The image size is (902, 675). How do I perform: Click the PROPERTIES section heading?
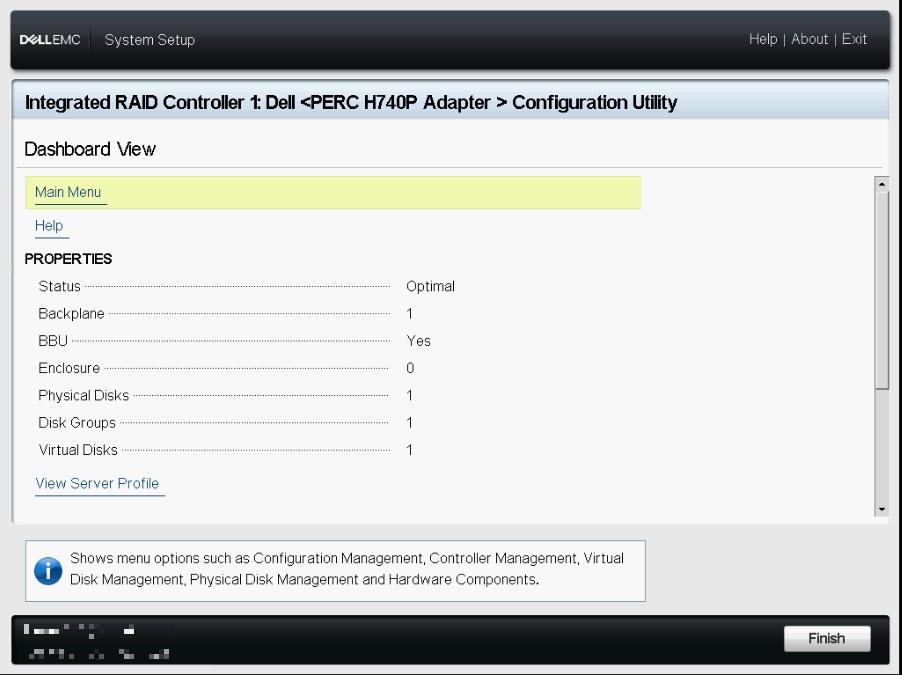(x=68, y=259)
